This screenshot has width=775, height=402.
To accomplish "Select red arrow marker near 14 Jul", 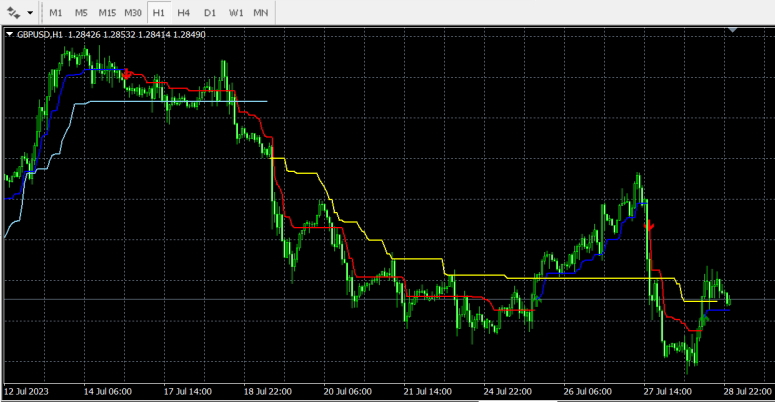I will click(127, 73).
